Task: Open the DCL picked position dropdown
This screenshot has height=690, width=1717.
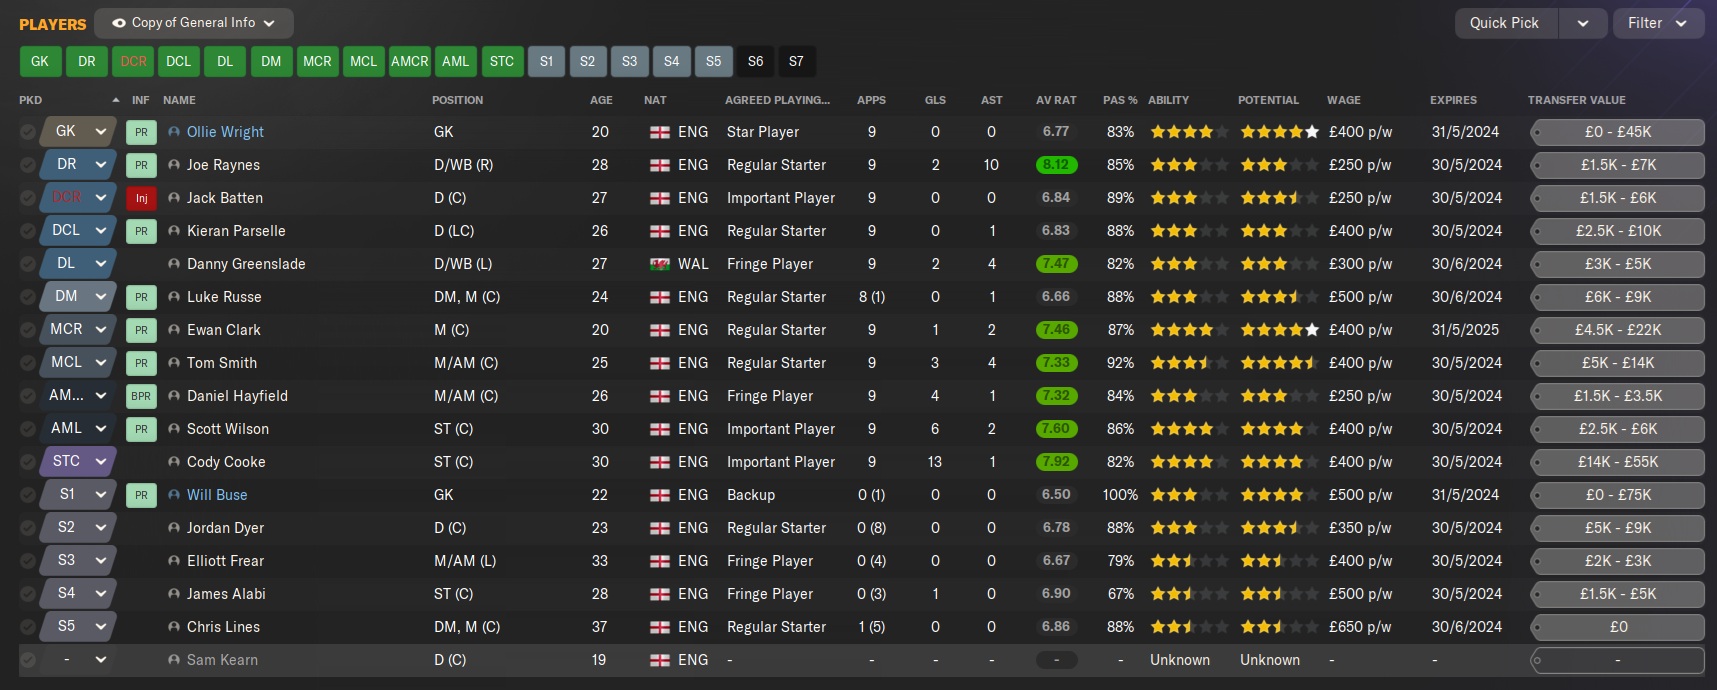Action: click(79, 230)
